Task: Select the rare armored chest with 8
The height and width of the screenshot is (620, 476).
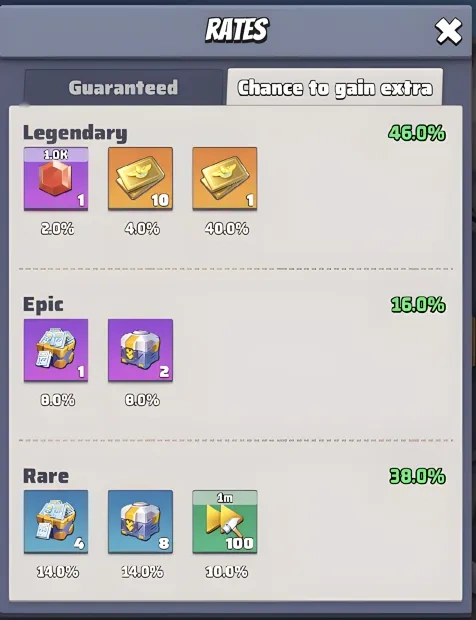Action: click(140, 522)
